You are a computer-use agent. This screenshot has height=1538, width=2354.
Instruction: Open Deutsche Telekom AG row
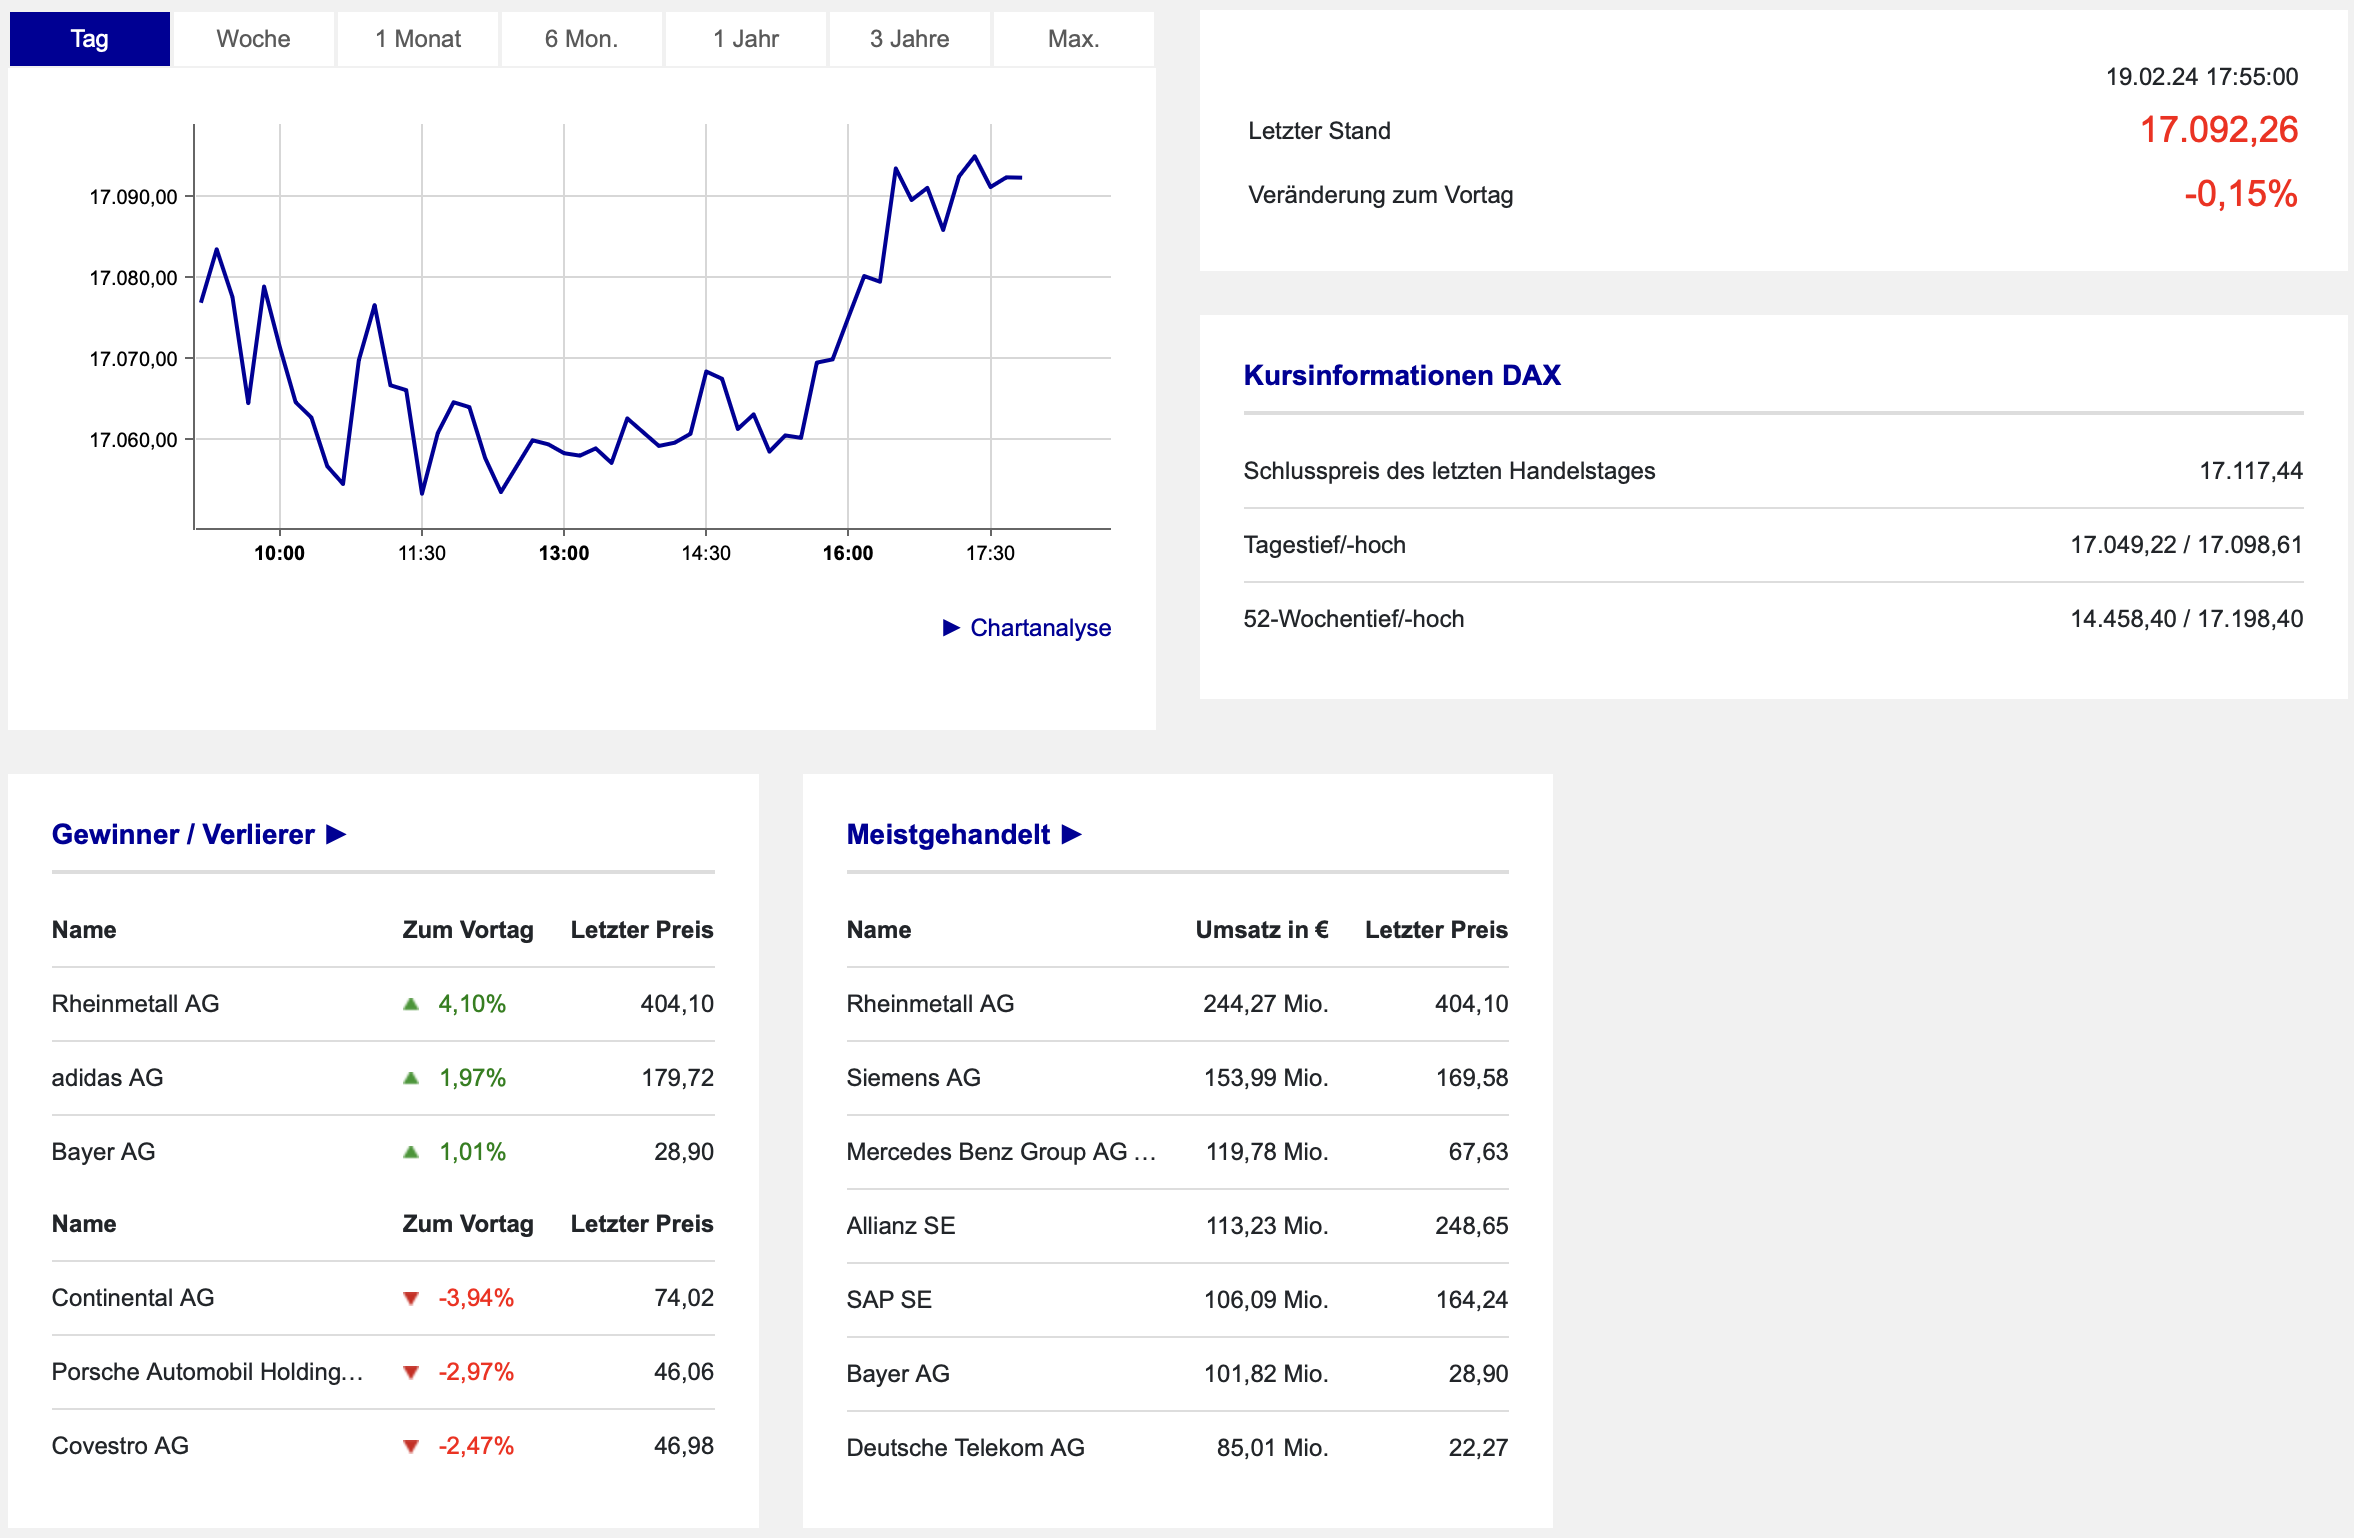(x=965, y=1448)
